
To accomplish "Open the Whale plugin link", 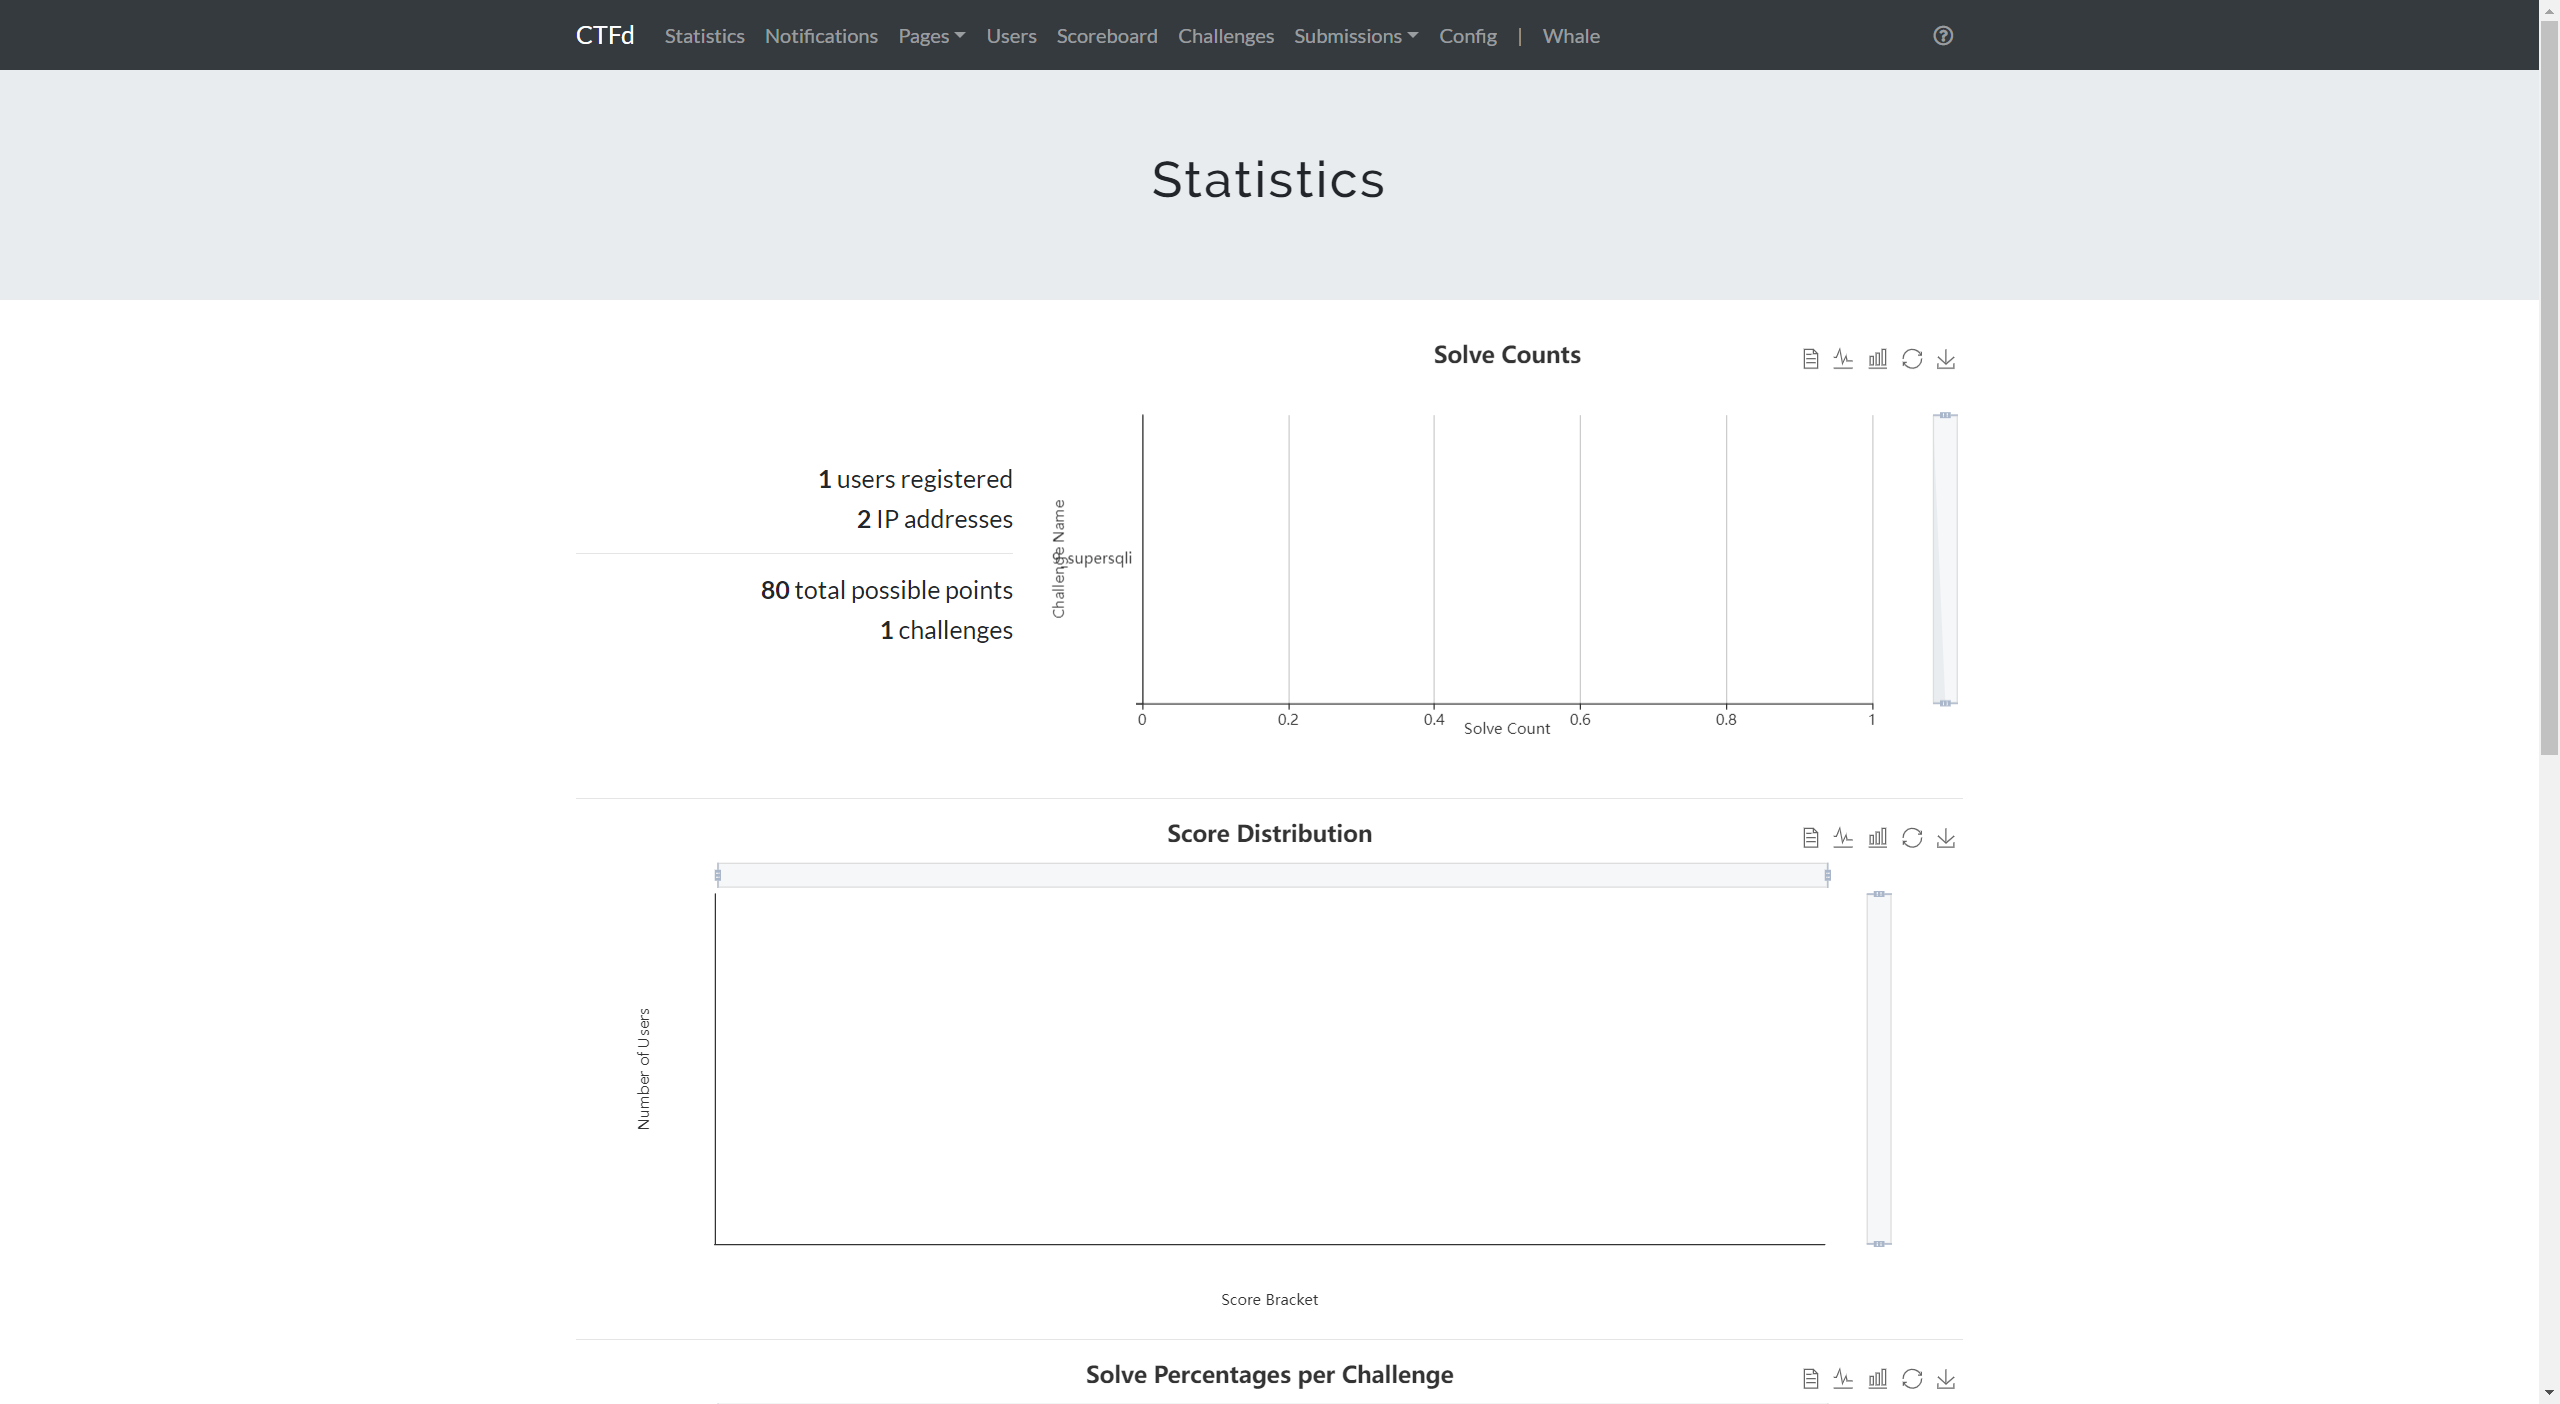I will (1571, 36).
